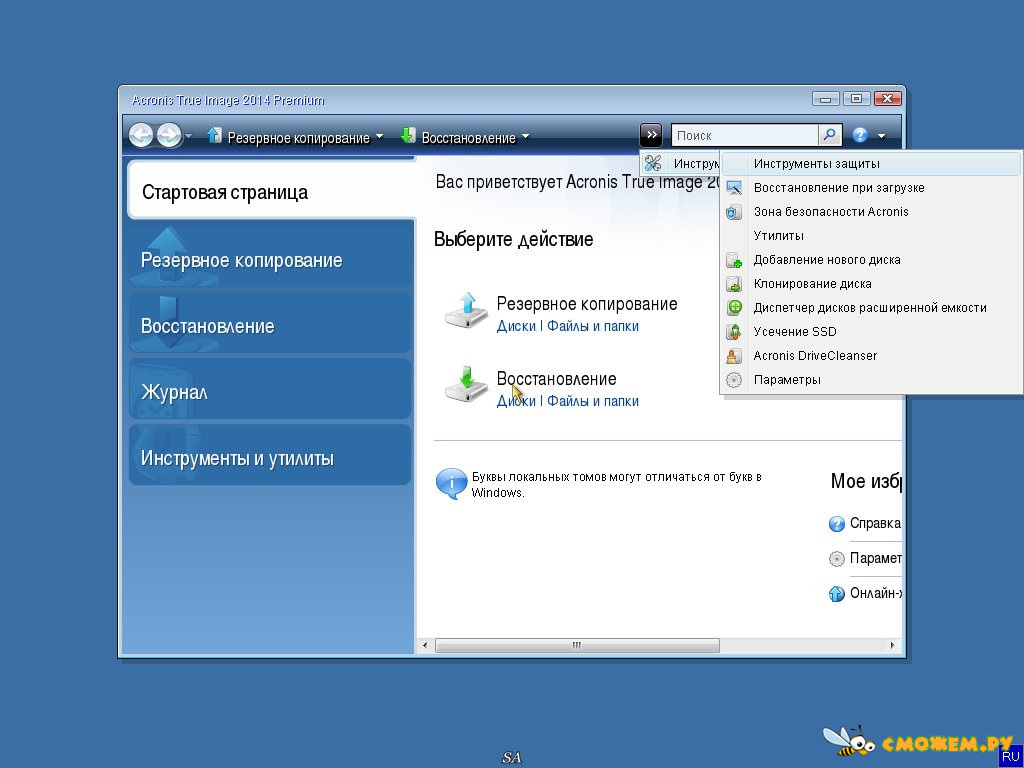Image resolution: width=1024 pixels, height=768 pixels.
Task: Choose Клонирование диска menu item
Action: coord(871,284)
